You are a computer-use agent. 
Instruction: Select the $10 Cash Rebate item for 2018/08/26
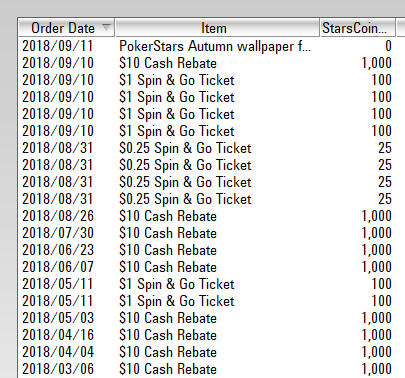coord(168,216)
